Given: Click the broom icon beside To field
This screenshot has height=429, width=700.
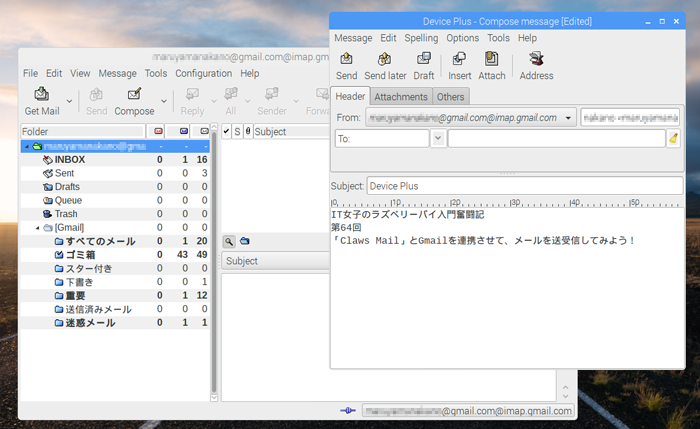Looking at the screenshot, I should (674, 138).
